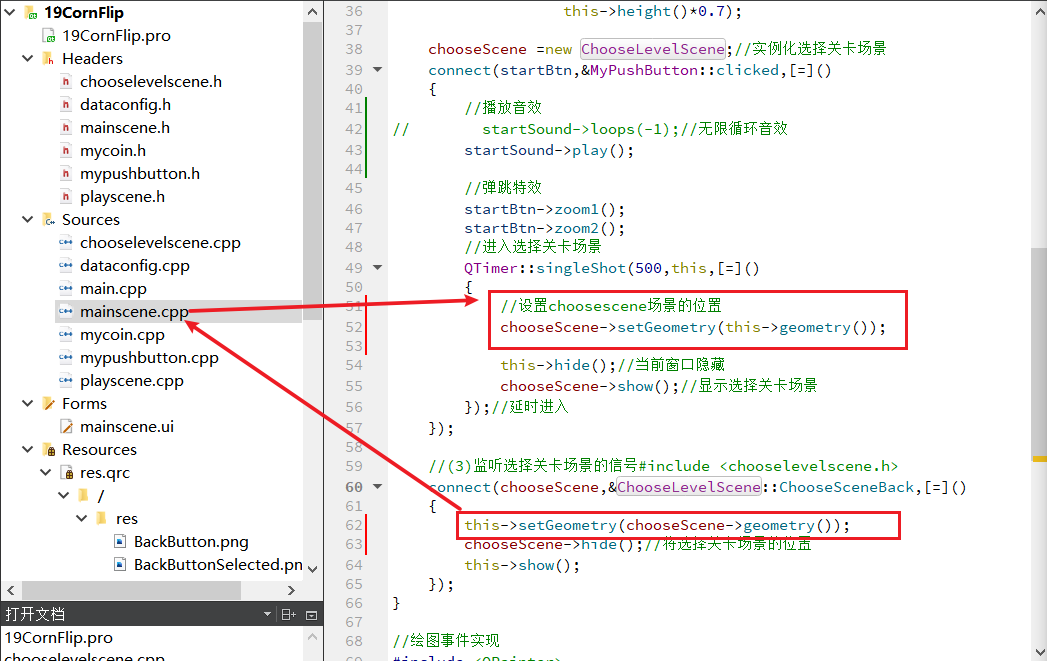Viewport: 1047px width, 661px height.
Task: Click the BackButton.png image icon
Action: (120, 541)
